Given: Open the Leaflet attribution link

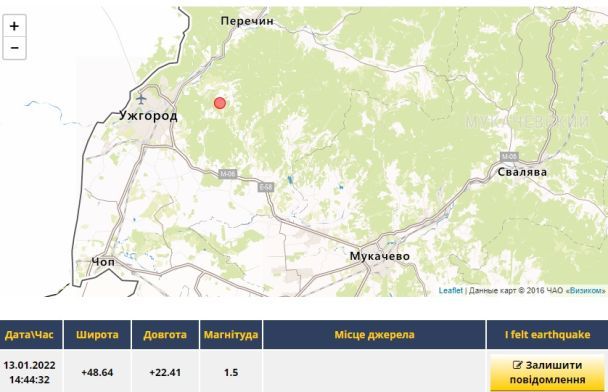Looking at the screenshot, I should tap(451, 290).
